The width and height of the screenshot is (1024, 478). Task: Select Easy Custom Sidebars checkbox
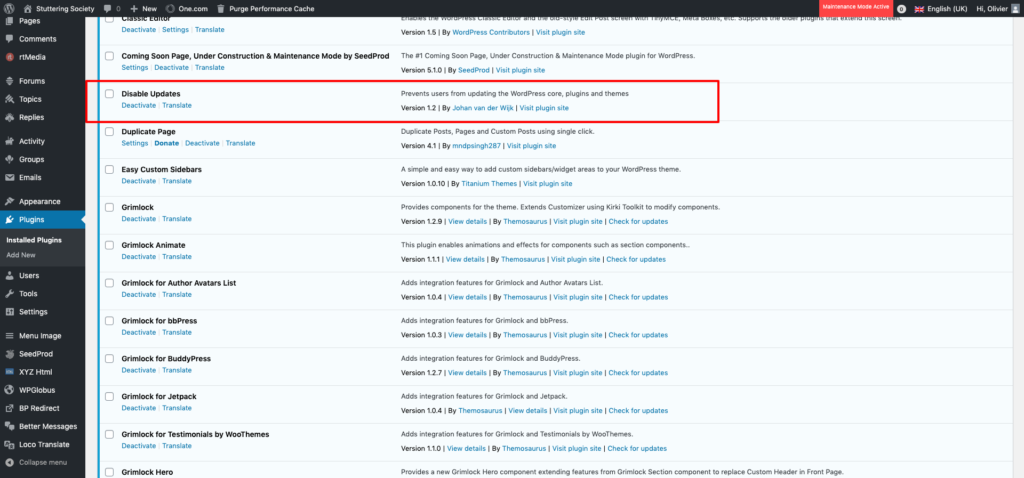coord(110,169)
